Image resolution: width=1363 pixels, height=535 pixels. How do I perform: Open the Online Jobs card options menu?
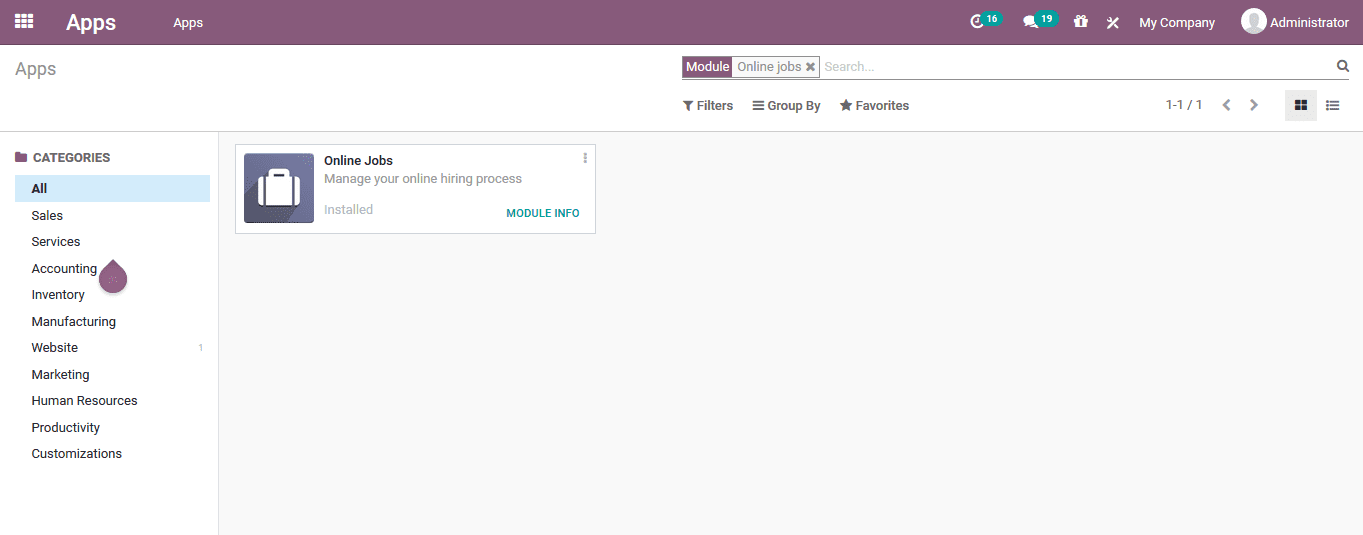(585, 158)
